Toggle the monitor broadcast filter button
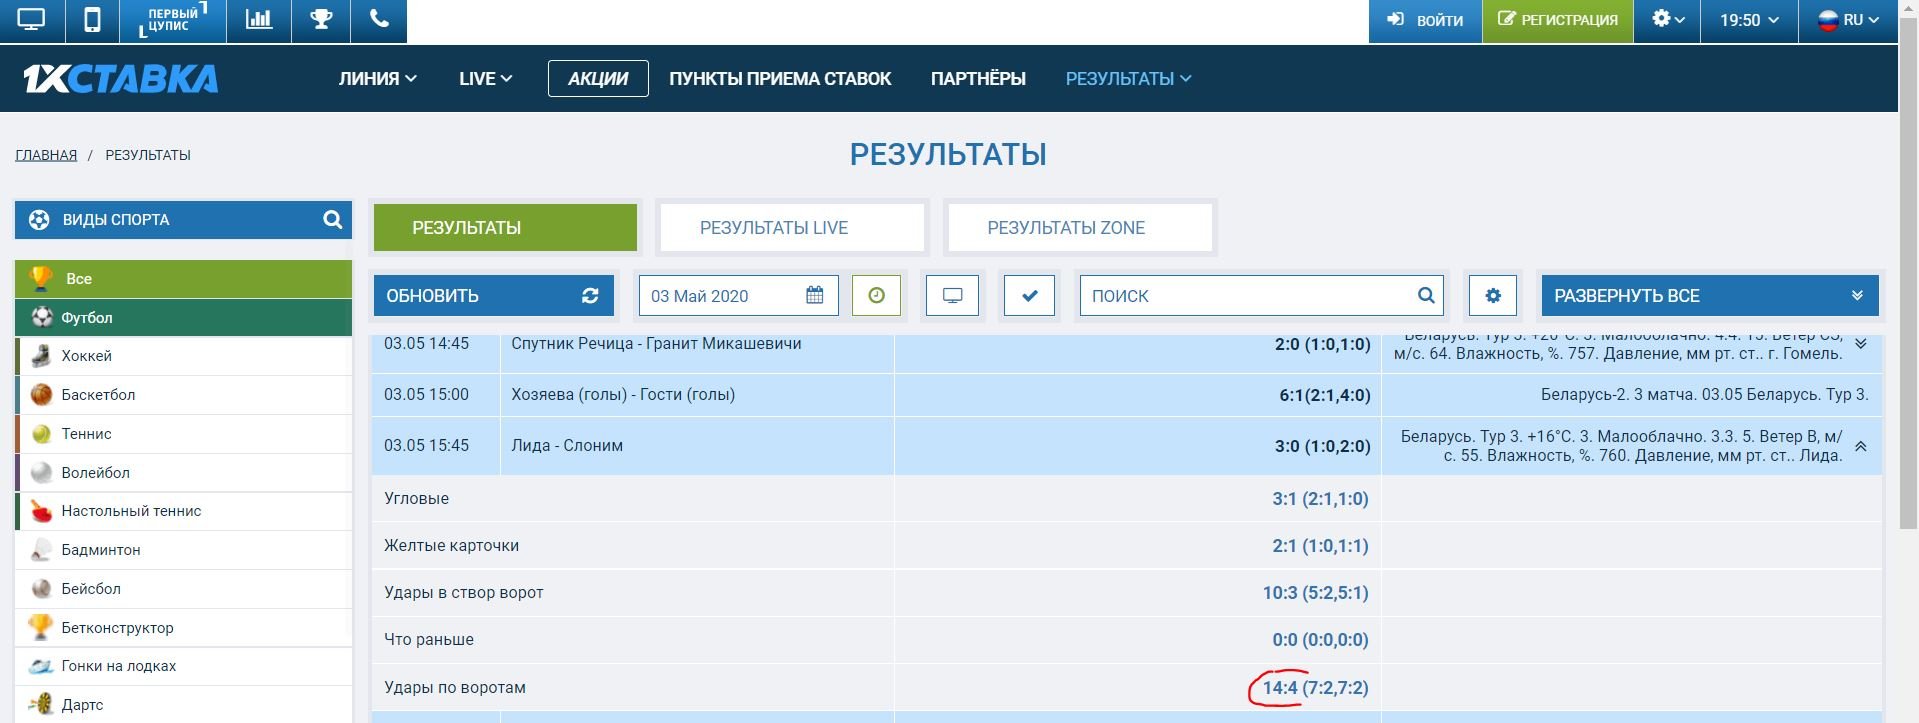1919x723 pixels. (x=952, y=295)
